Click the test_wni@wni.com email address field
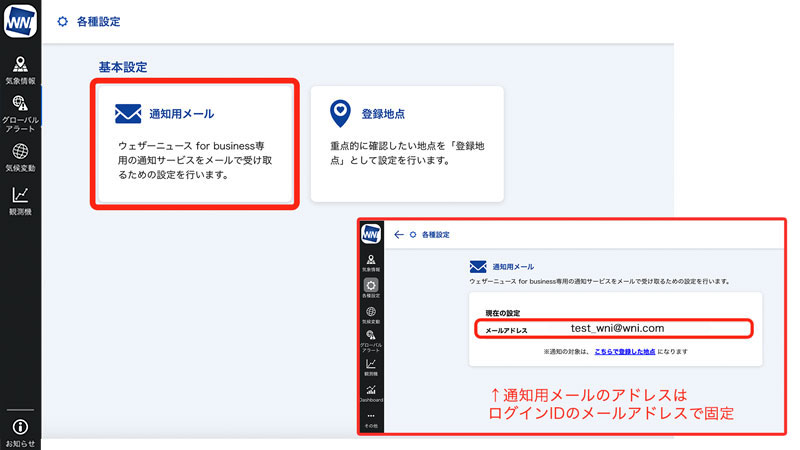 (x=616, y=328)
